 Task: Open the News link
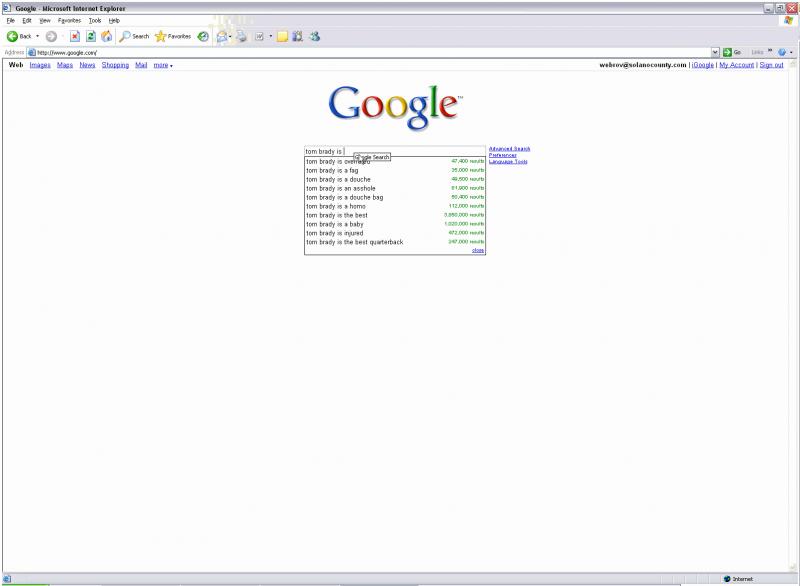point(87,65)
